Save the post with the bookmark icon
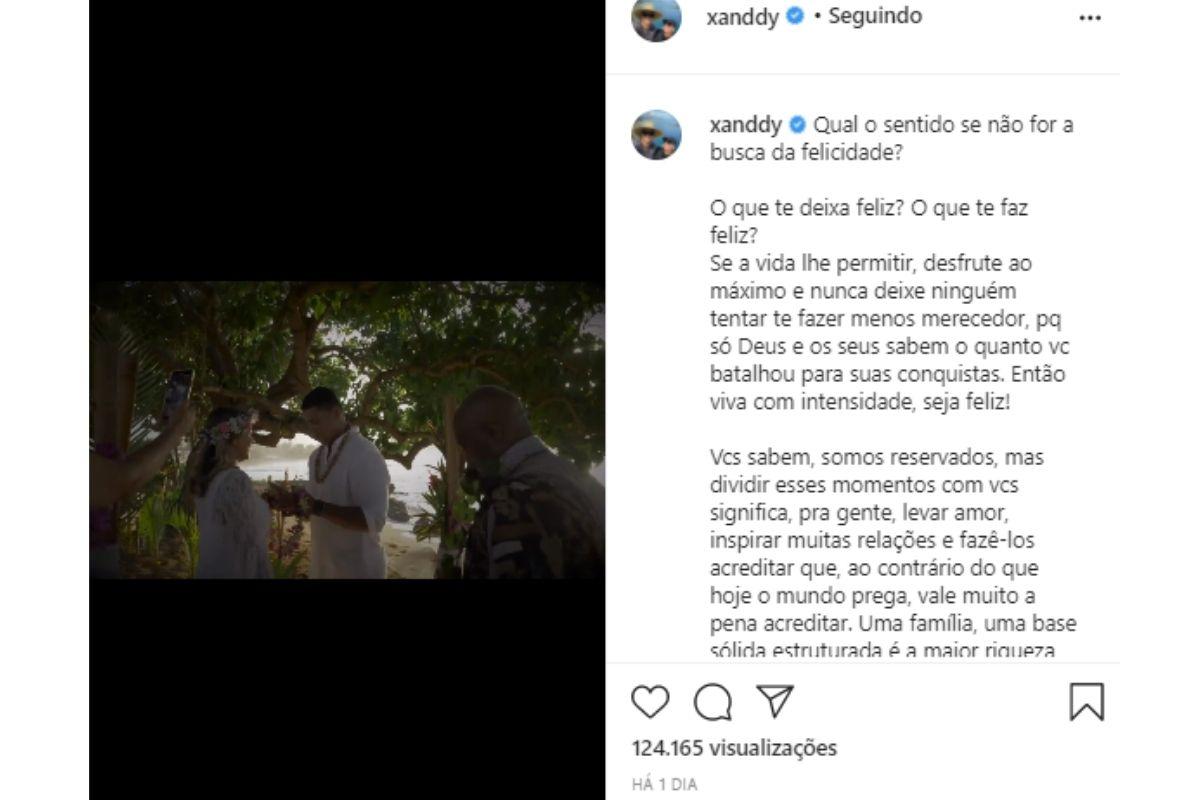This screenshot has height=800, width=1200. pyautogui.click(x=1086, y=702)
